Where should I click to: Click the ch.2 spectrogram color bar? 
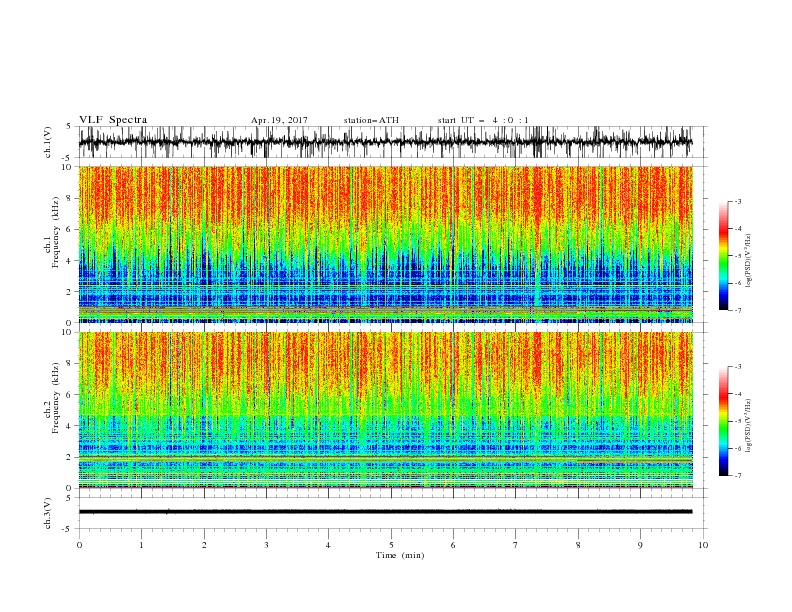point(723,421)
